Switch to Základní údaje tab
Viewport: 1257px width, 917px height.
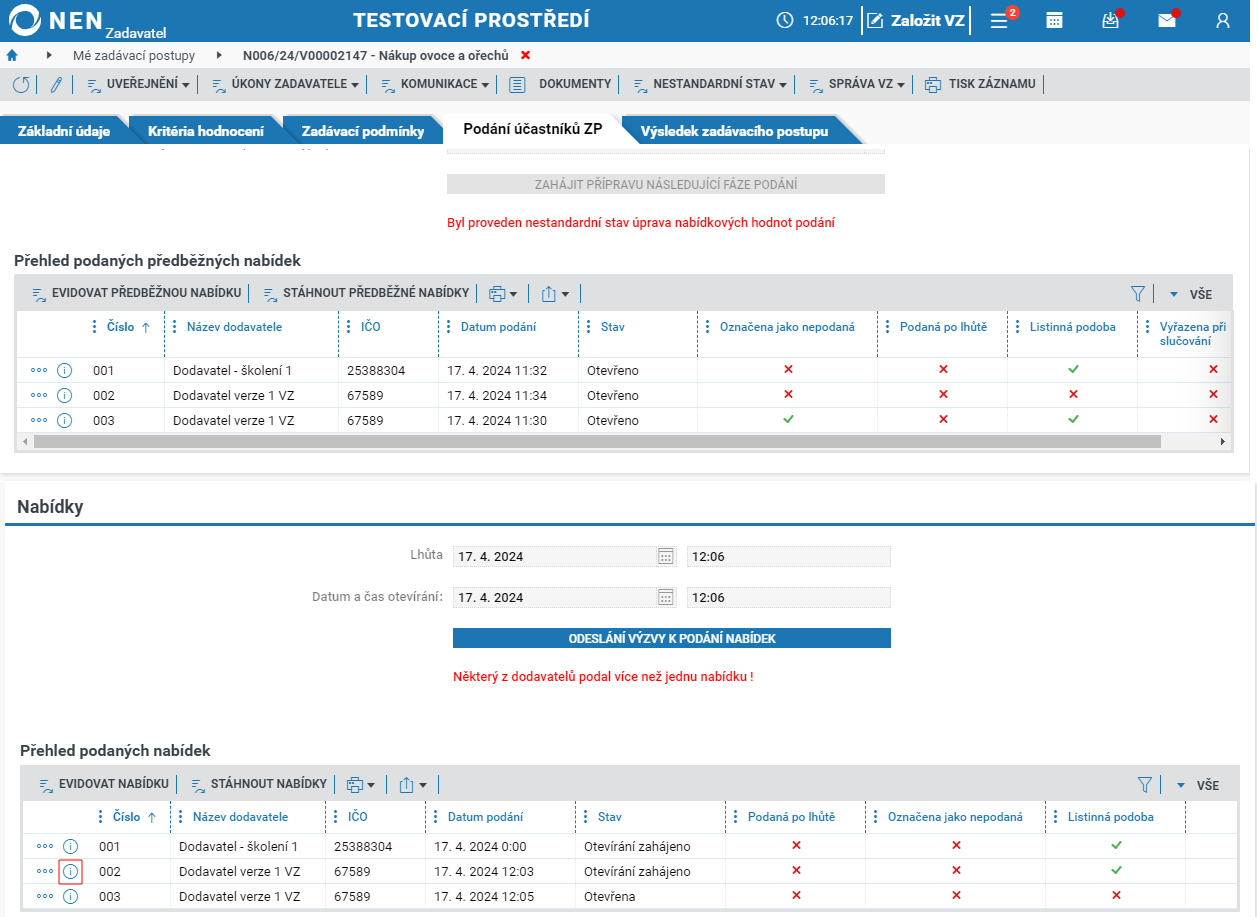64,131
